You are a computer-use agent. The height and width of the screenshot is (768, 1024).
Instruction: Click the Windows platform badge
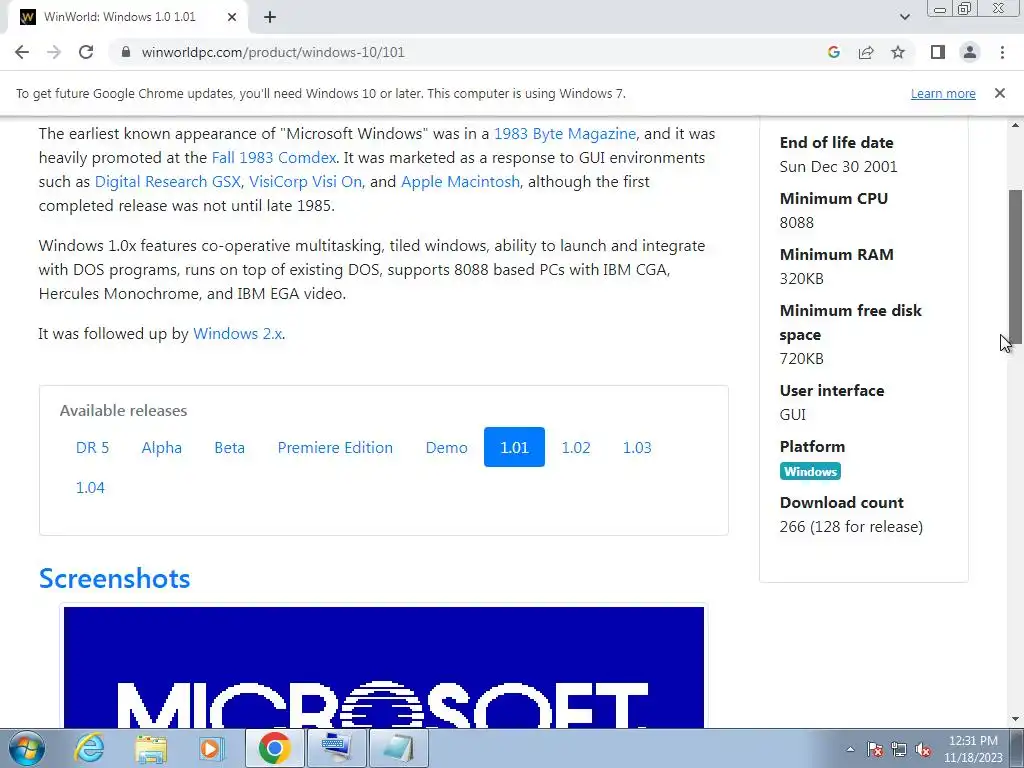tap(810, 472)
